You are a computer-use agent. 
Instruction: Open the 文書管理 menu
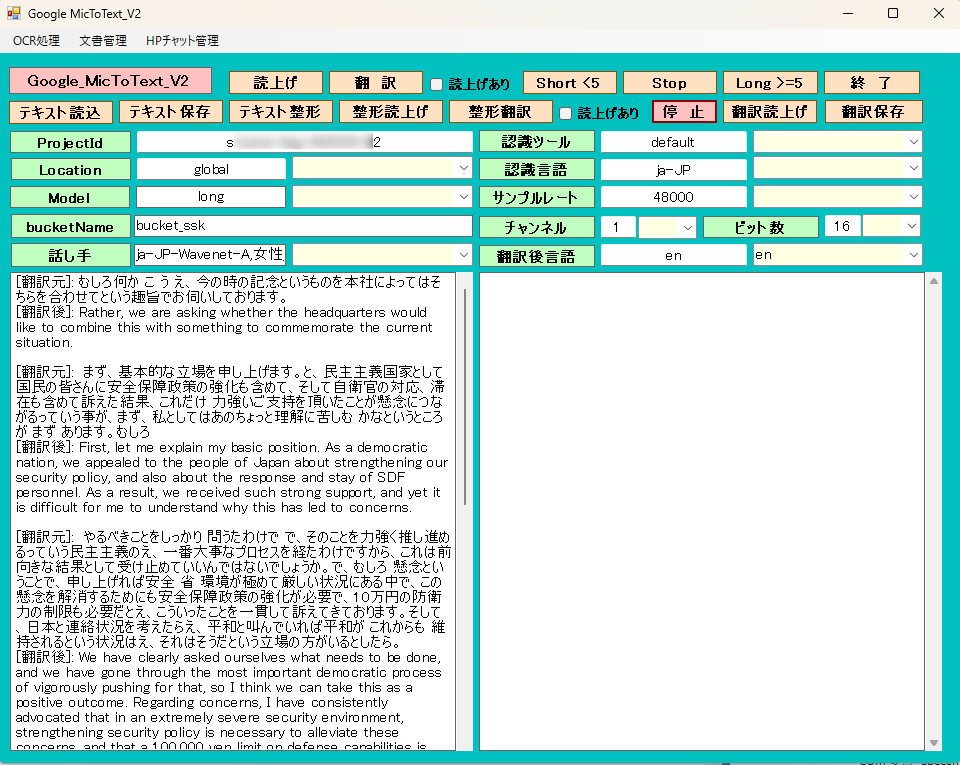tap(103, 41)
